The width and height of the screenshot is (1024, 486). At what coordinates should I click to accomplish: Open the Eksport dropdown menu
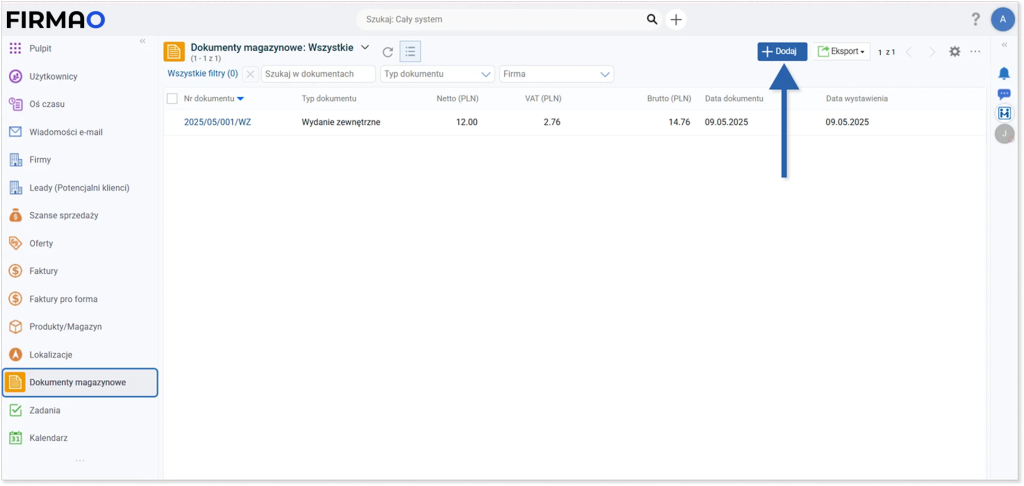pos(842,52)
